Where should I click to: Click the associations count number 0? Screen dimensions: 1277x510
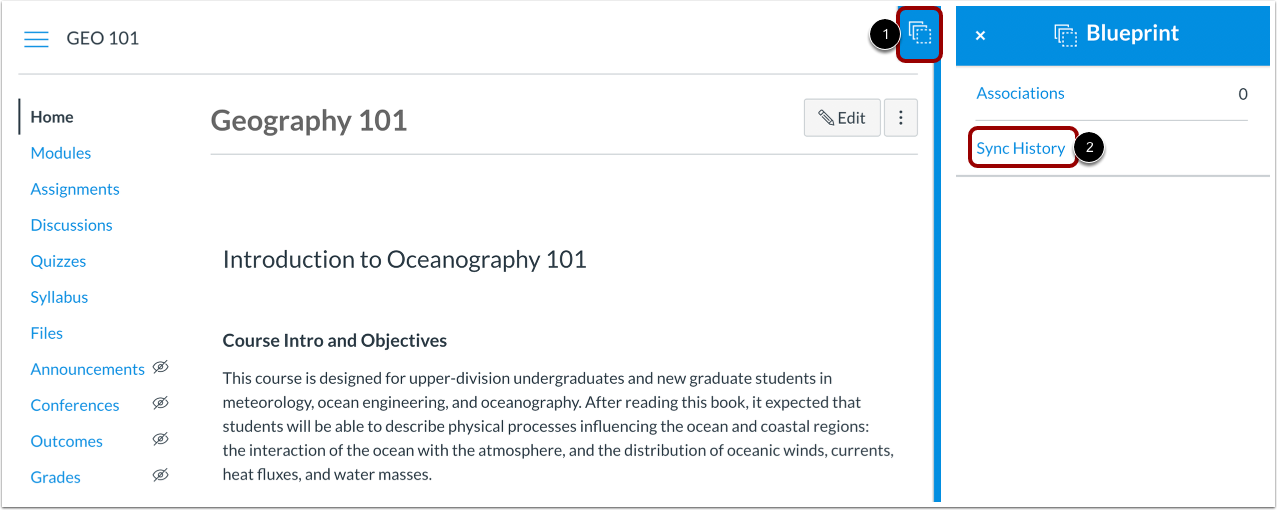tap(1243, 94)
